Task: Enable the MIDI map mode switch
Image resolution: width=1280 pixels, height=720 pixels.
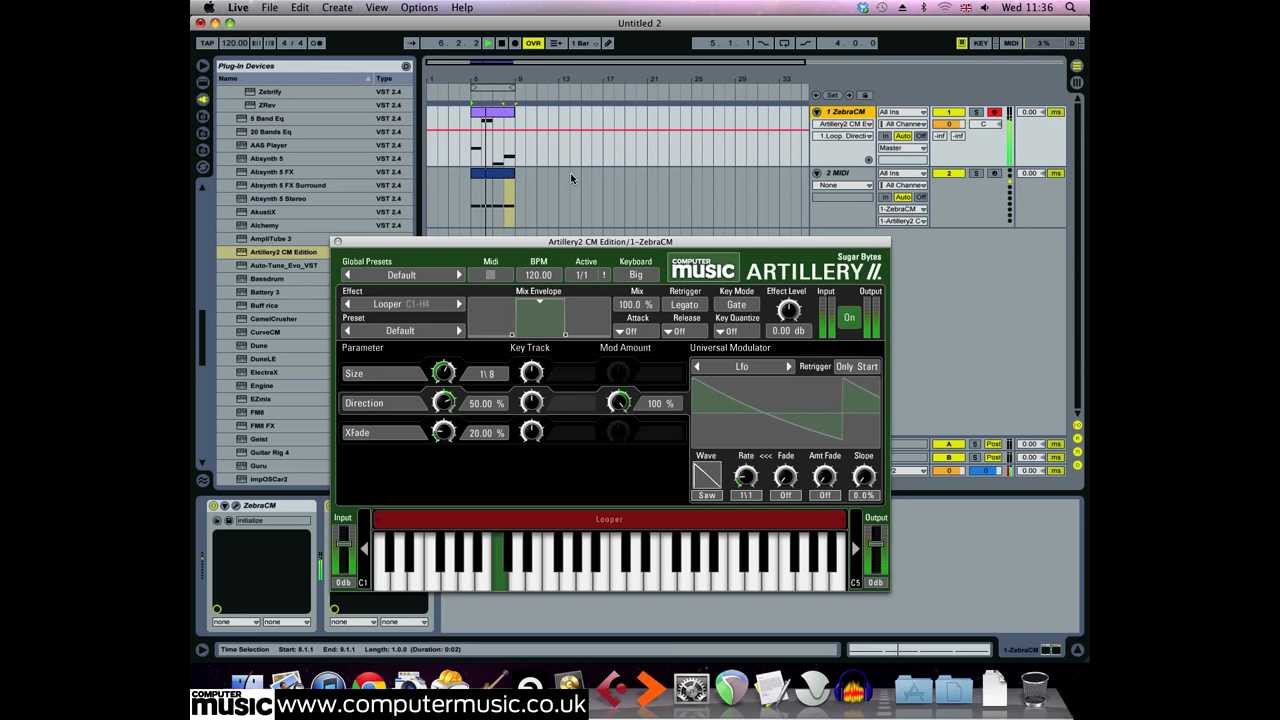Action: pyautogui.click(x=1011, y=43)
